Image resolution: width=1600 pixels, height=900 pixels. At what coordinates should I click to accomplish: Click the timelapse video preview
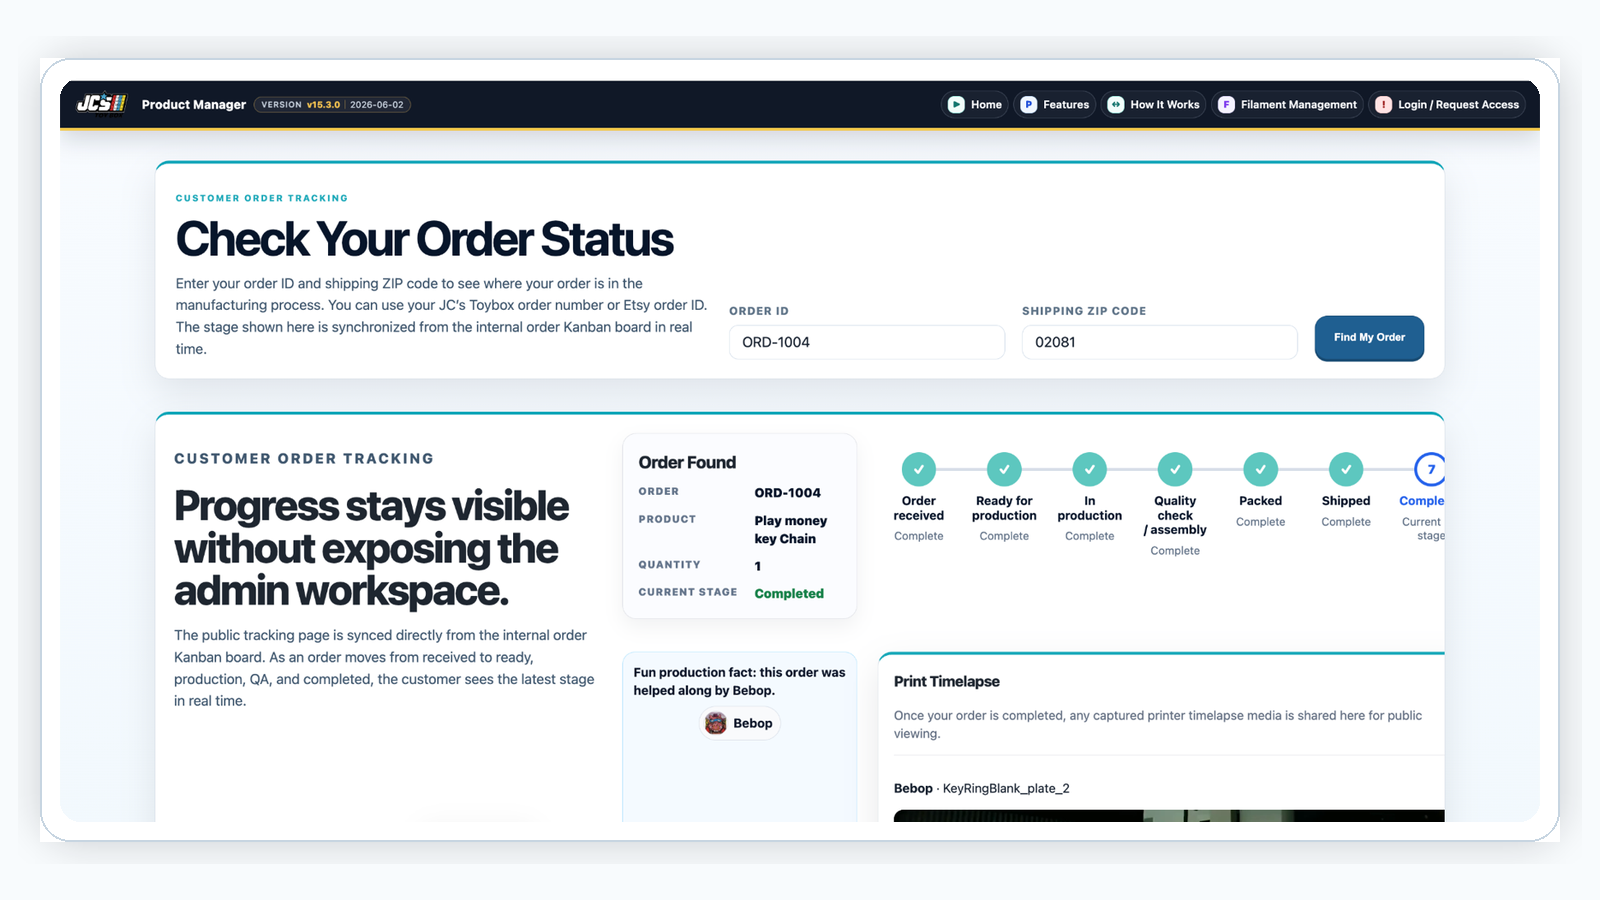pos(1169,816)
